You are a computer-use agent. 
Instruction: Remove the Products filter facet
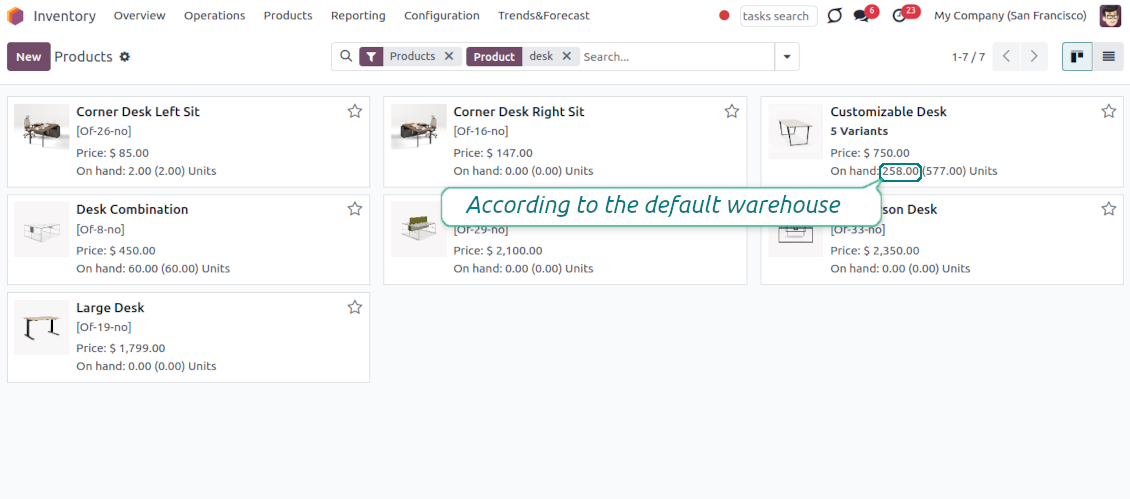click(x=449, y=57)
